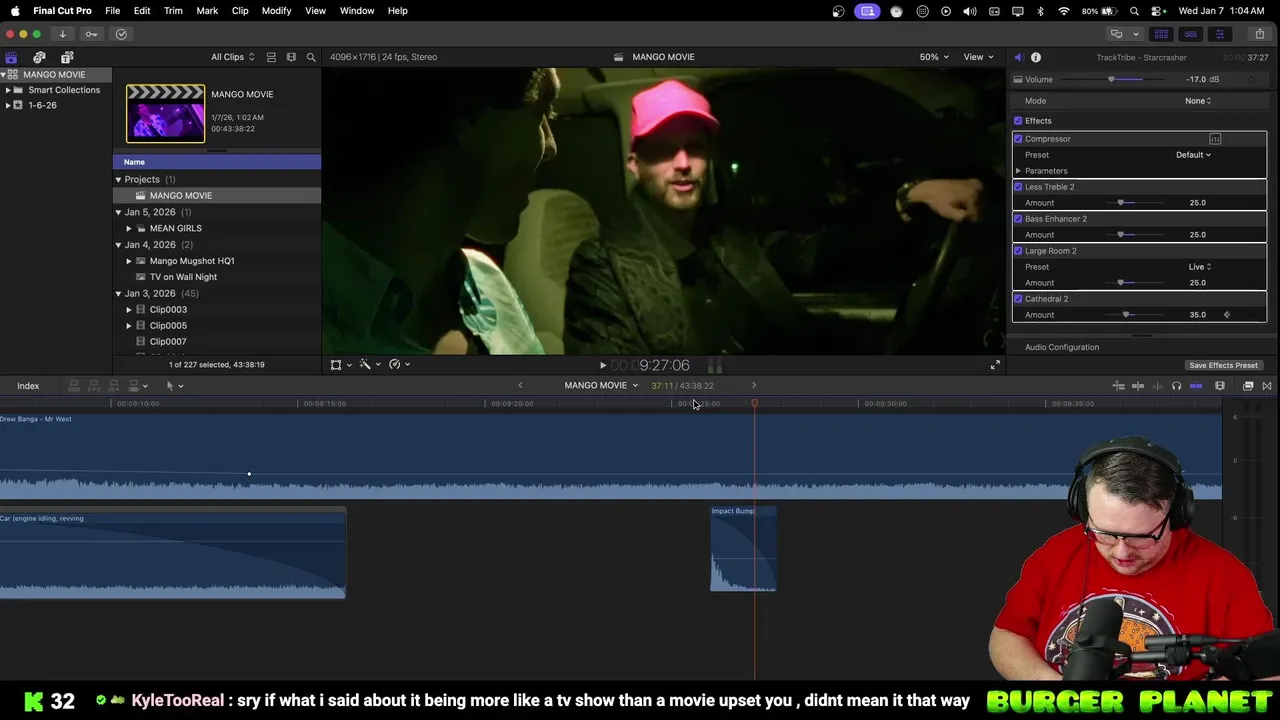Open the Window menu

point(357,11)
